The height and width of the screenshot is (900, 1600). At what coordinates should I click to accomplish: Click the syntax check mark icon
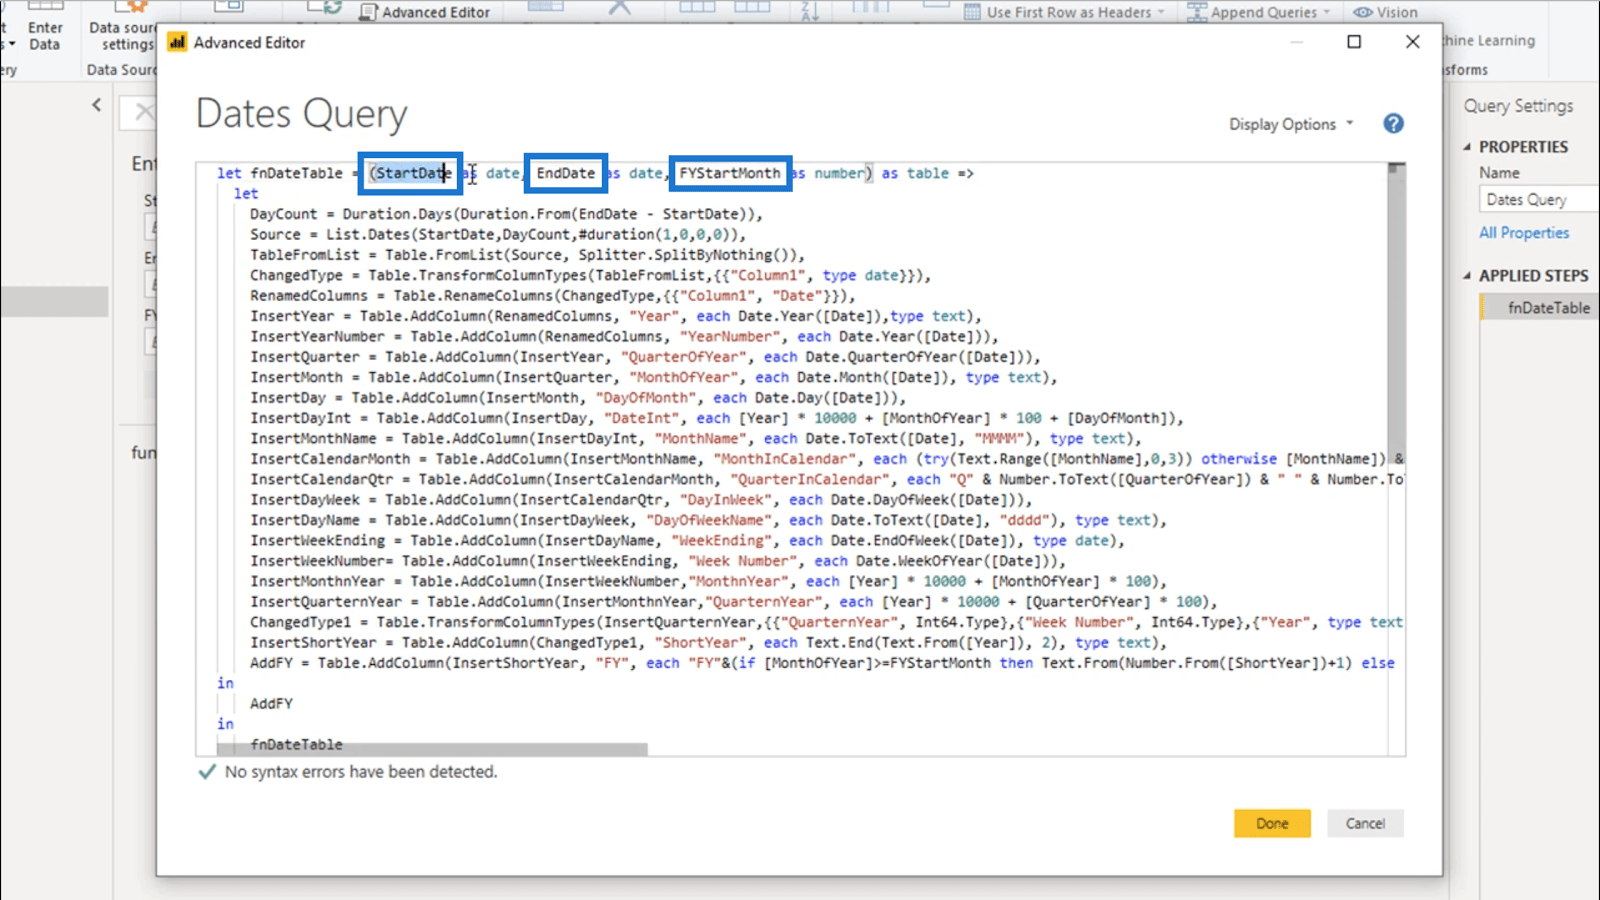[207, 772]
